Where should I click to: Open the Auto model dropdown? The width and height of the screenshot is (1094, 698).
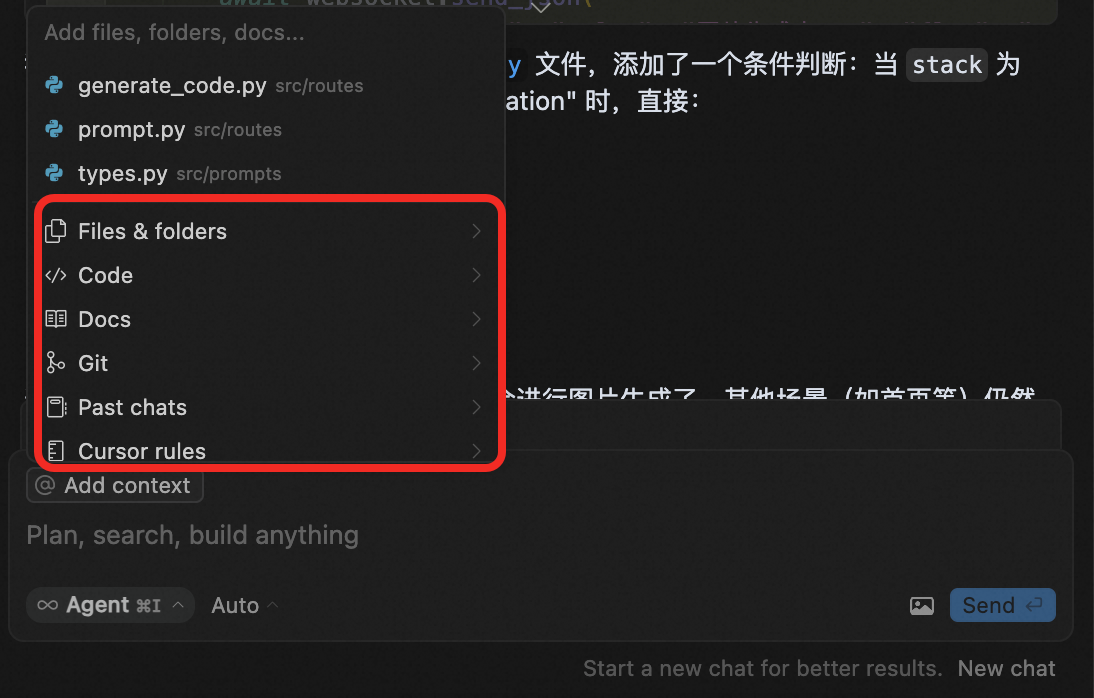[244, 605]
